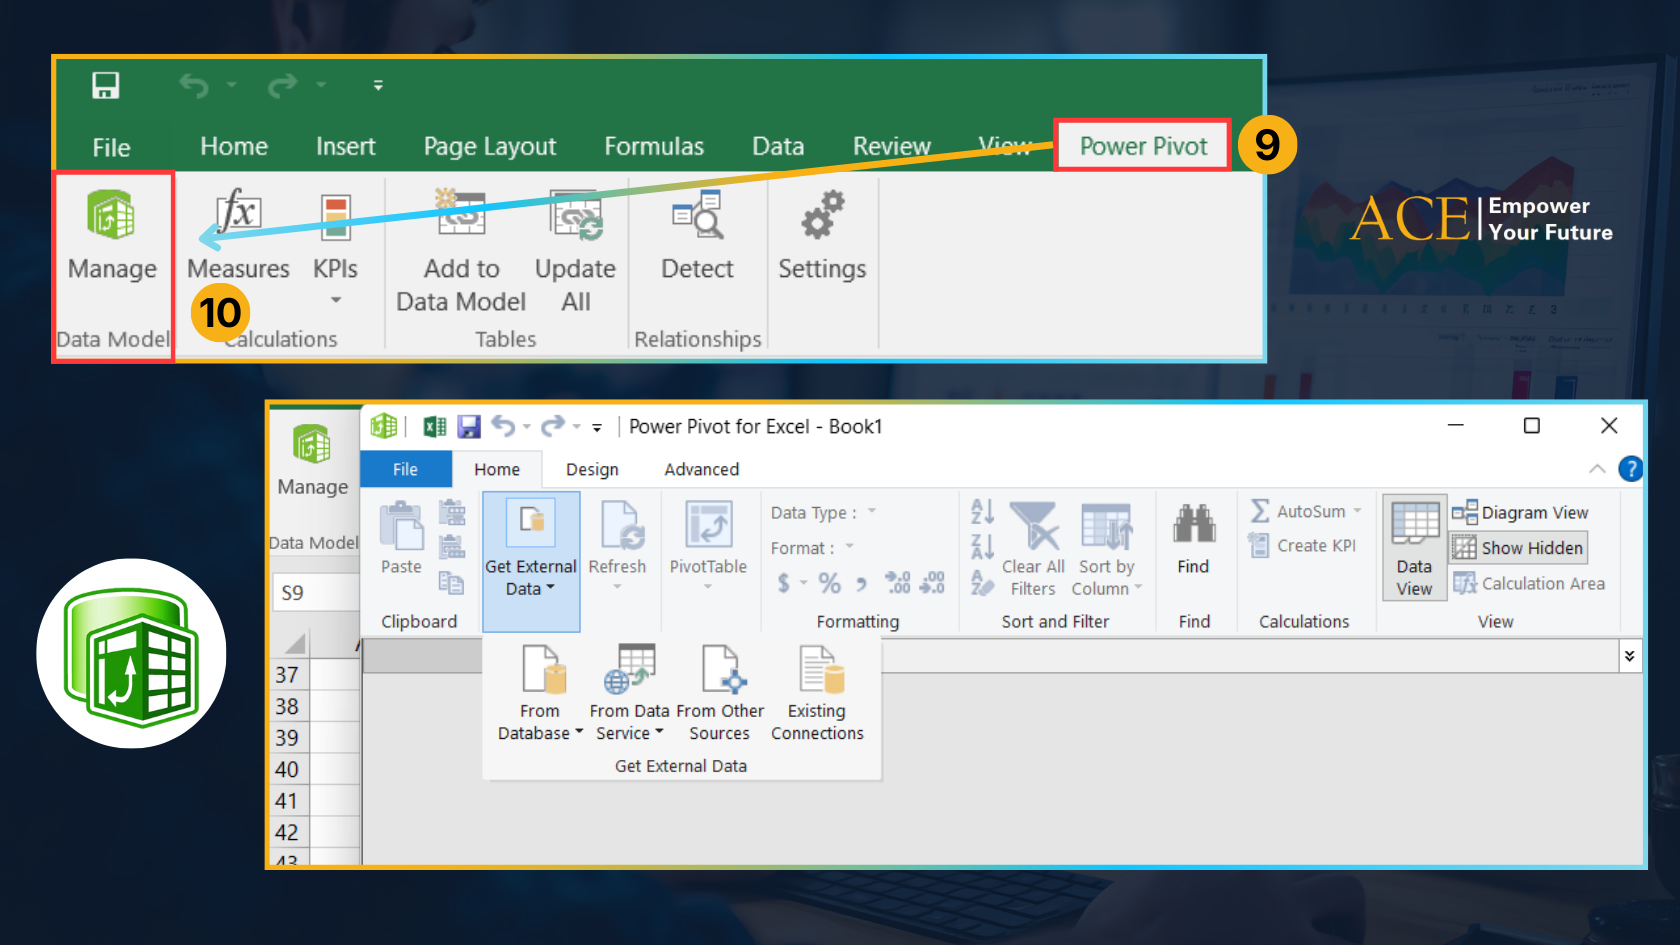Import data using From Database
This screenshot has height=945, width=1680.
click(539, 690)
